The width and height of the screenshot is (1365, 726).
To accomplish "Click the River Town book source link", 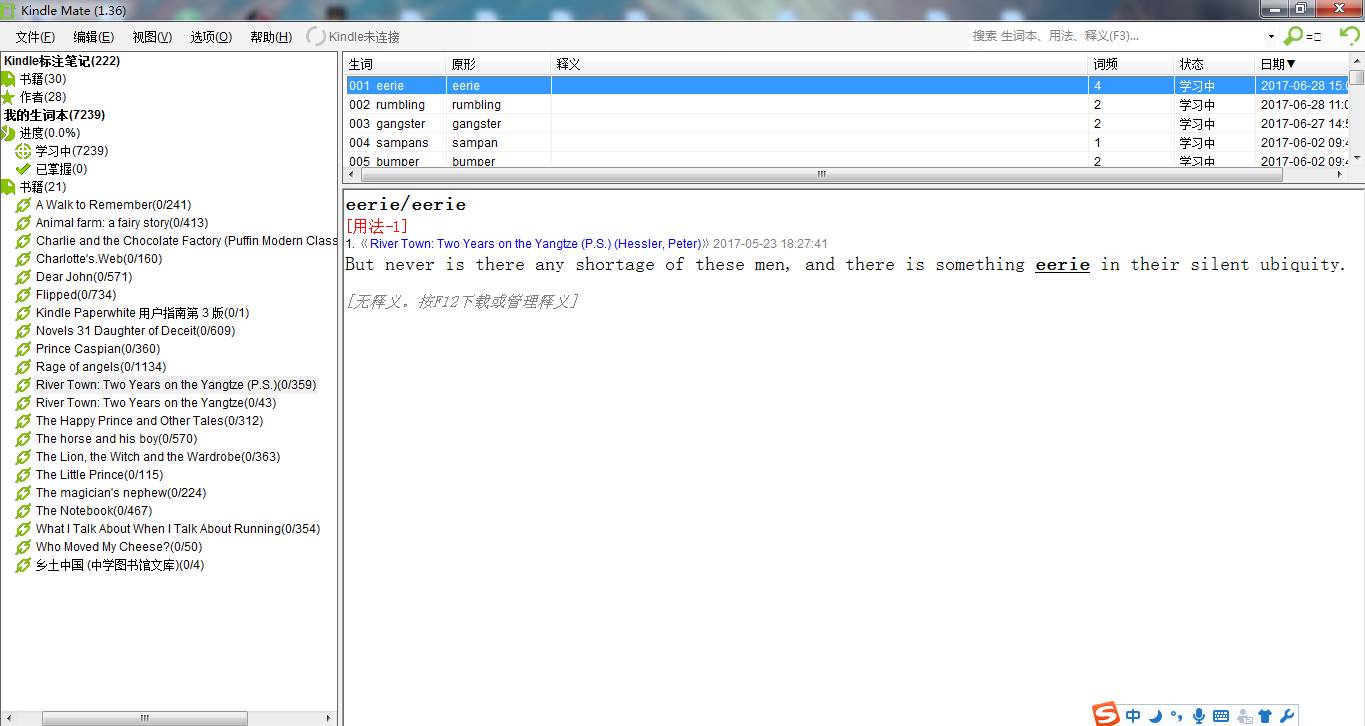I will click(x=535, y=244).
